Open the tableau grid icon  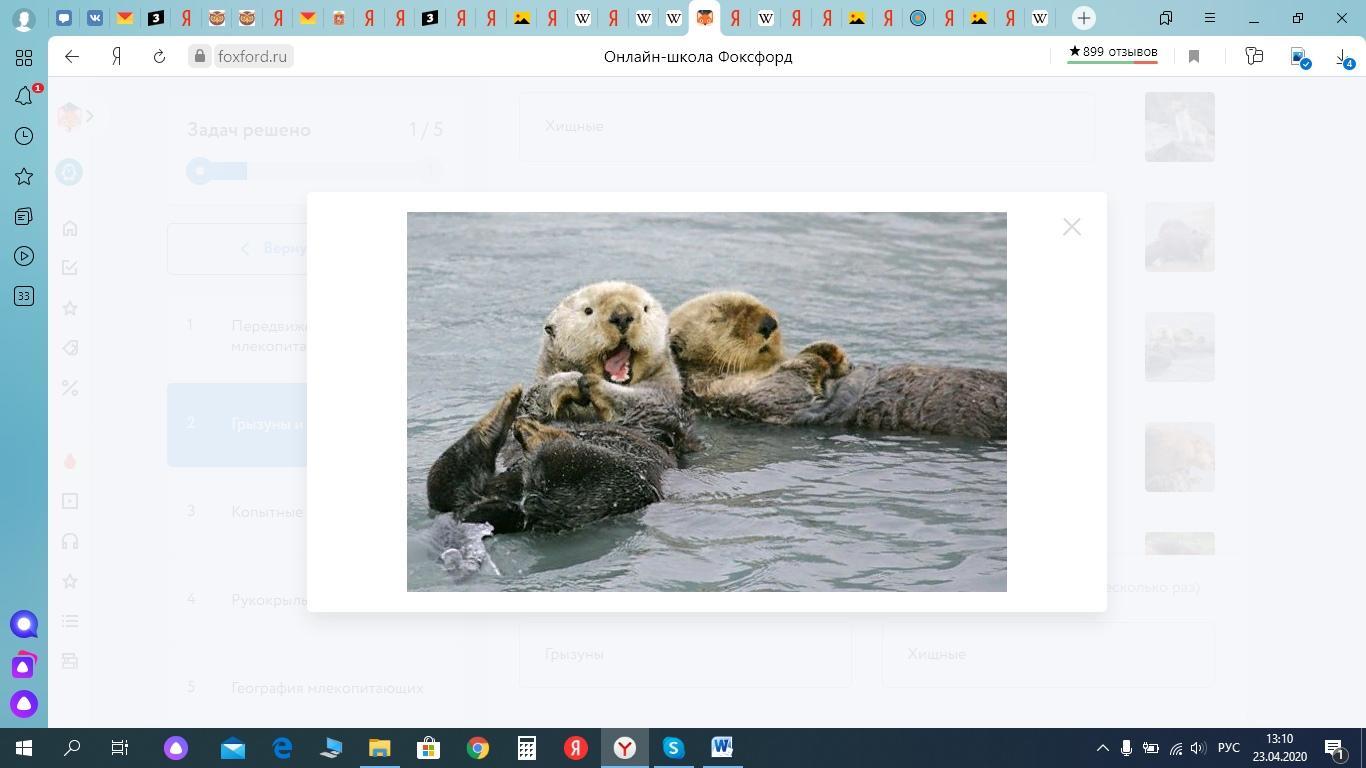[x=24, y=57]
